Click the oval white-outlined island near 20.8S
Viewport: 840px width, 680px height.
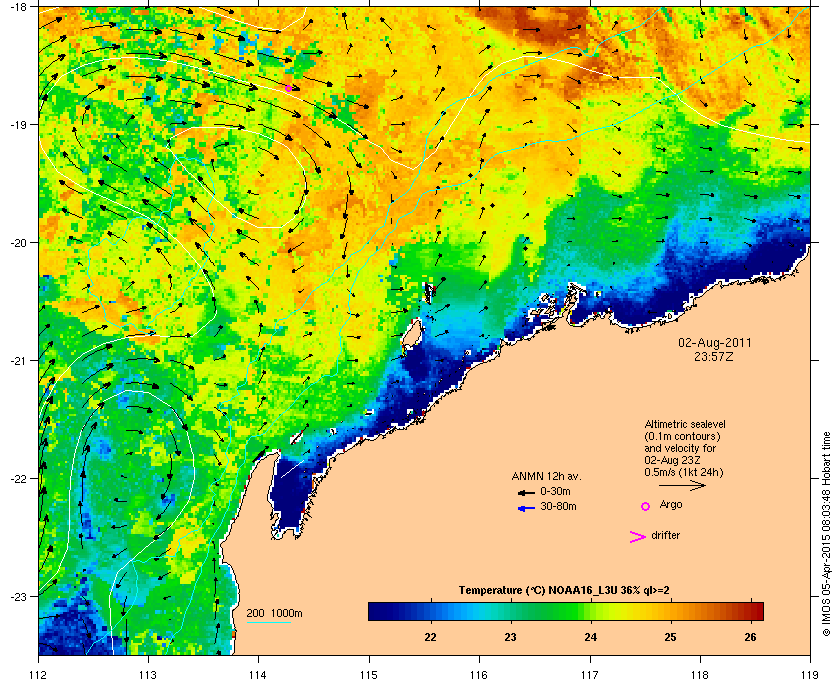412,333
